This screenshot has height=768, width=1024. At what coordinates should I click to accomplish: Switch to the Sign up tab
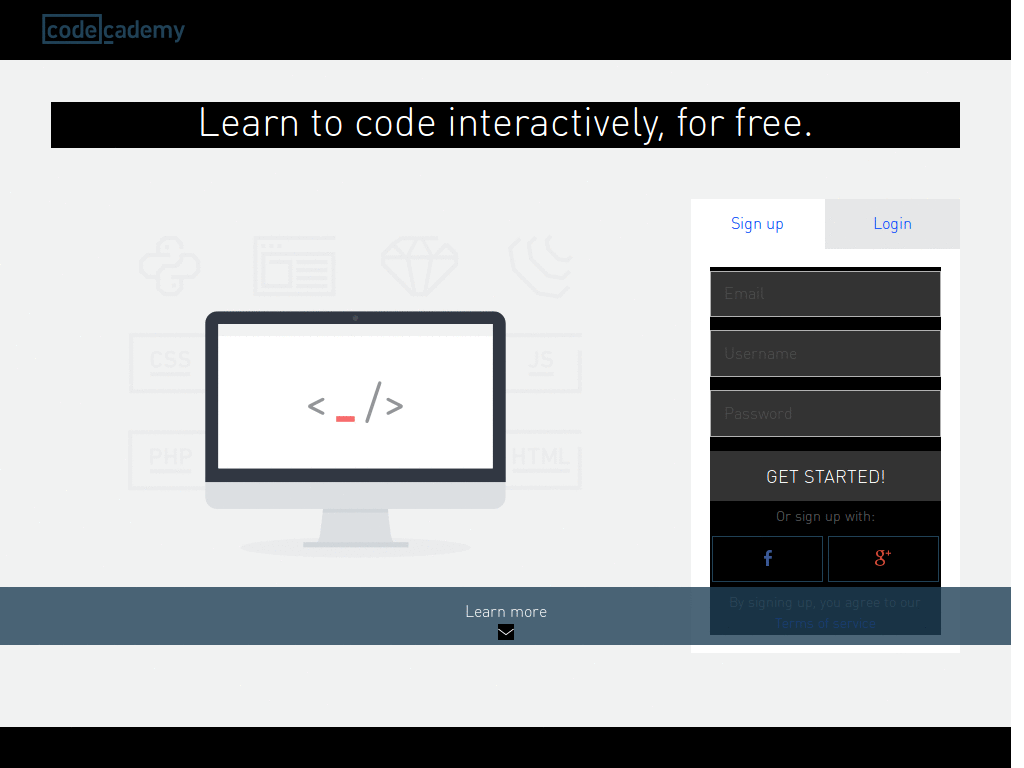[757, 223]
